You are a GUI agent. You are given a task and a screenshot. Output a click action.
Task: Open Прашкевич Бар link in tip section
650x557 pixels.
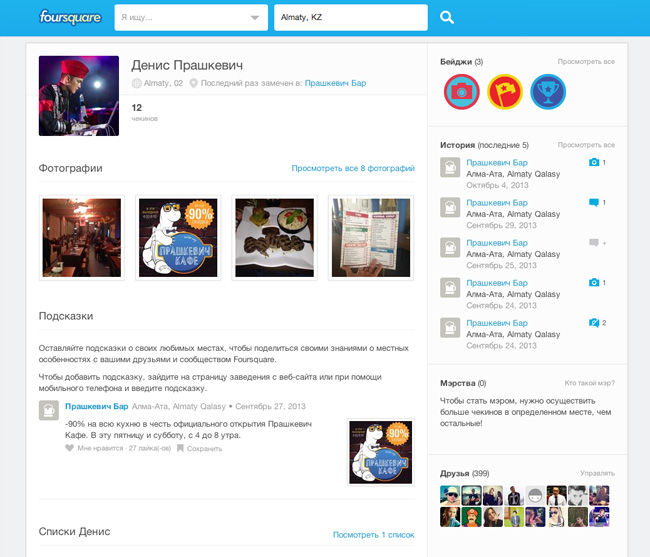(96, 406)
